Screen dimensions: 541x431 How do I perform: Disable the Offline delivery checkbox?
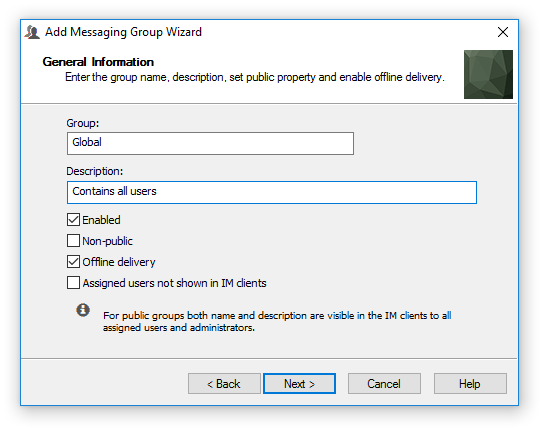(x=73, y=262)
